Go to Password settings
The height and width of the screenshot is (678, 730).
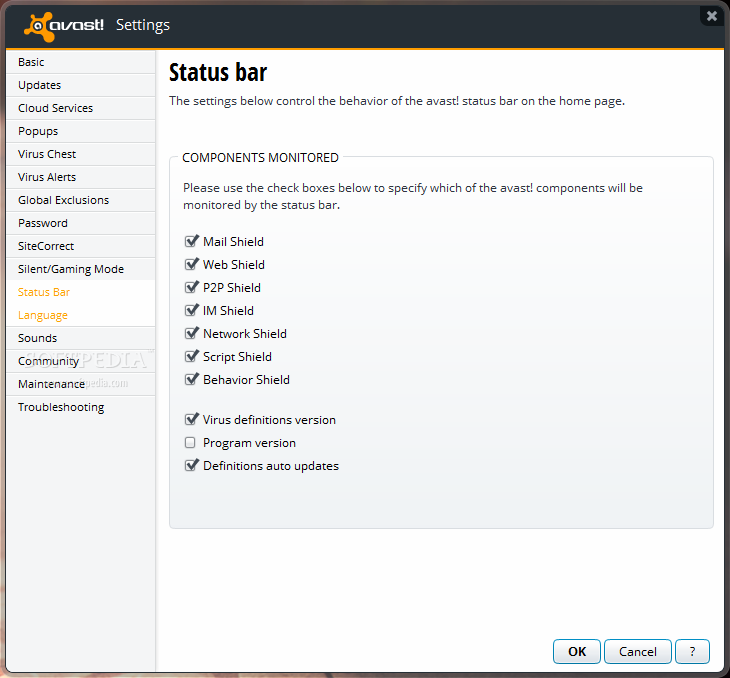click(81, 223)
